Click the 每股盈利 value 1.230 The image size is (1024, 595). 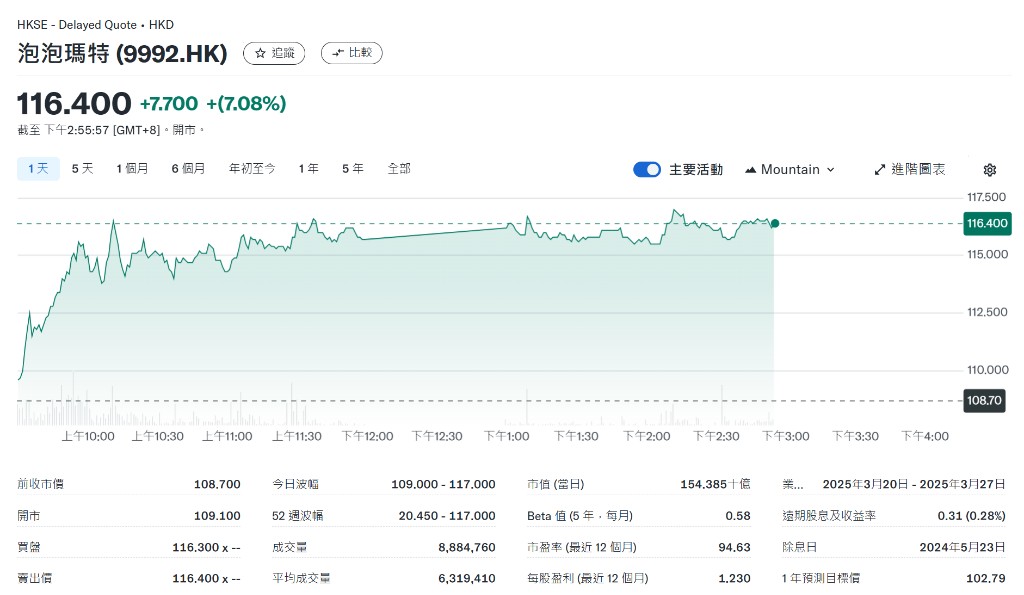pos(735,578)
